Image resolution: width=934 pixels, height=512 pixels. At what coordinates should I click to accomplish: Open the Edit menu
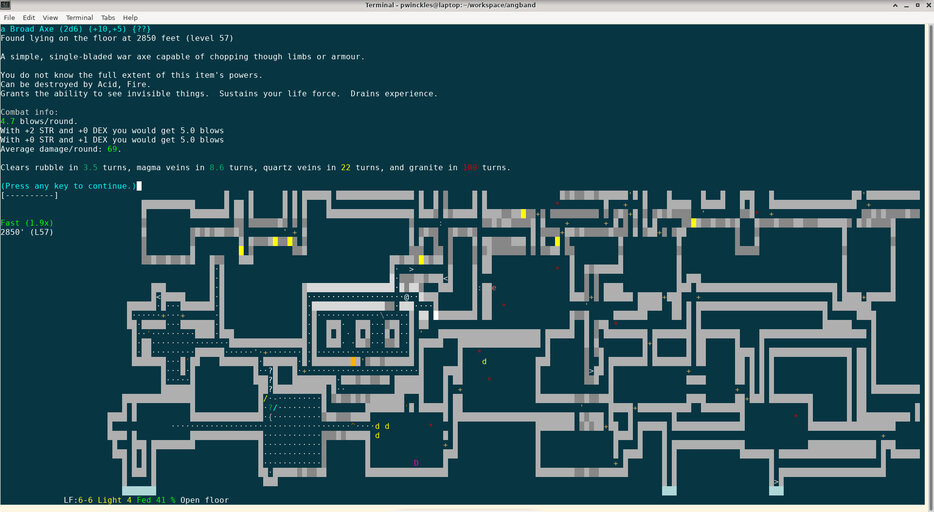pyautogui.click(x=29, y=17)
